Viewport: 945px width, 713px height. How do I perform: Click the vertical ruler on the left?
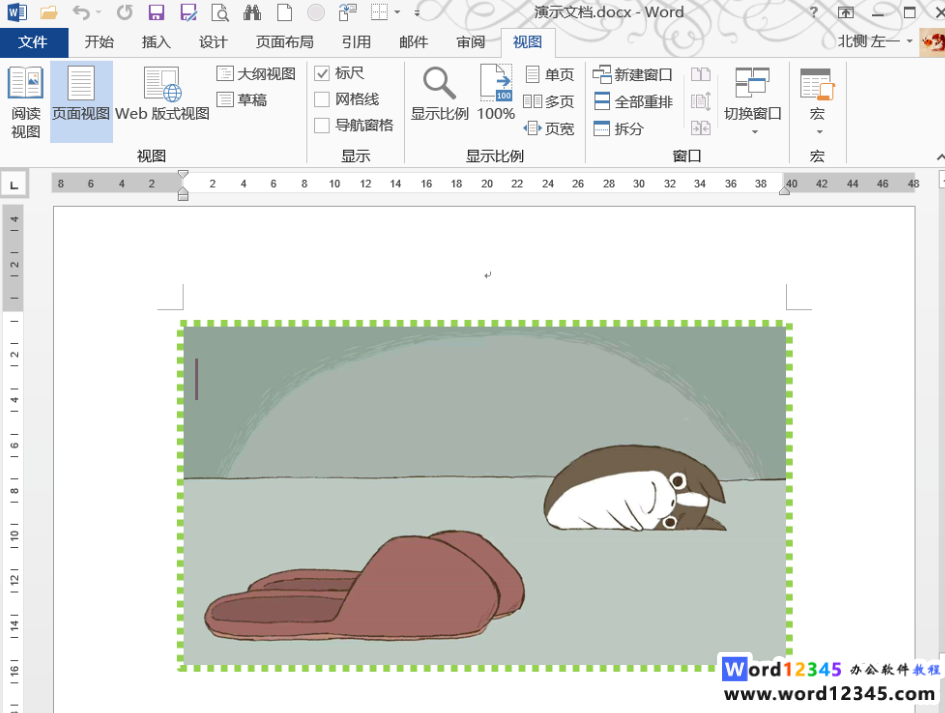pos(14,458)
